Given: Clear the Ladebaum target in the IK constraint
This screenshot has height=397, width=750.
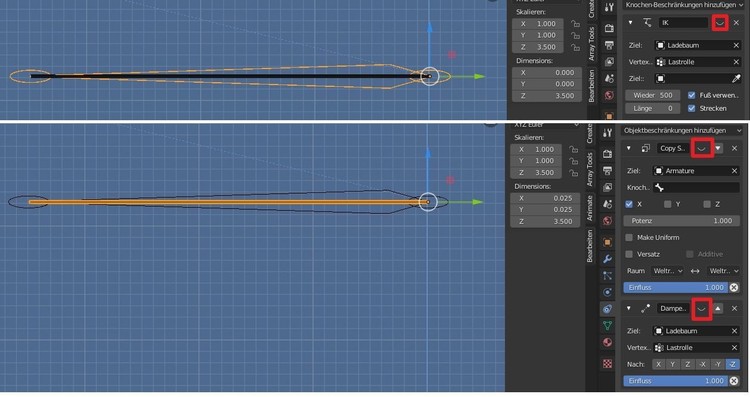Looking at the screenshot, I should pos(736,45).
